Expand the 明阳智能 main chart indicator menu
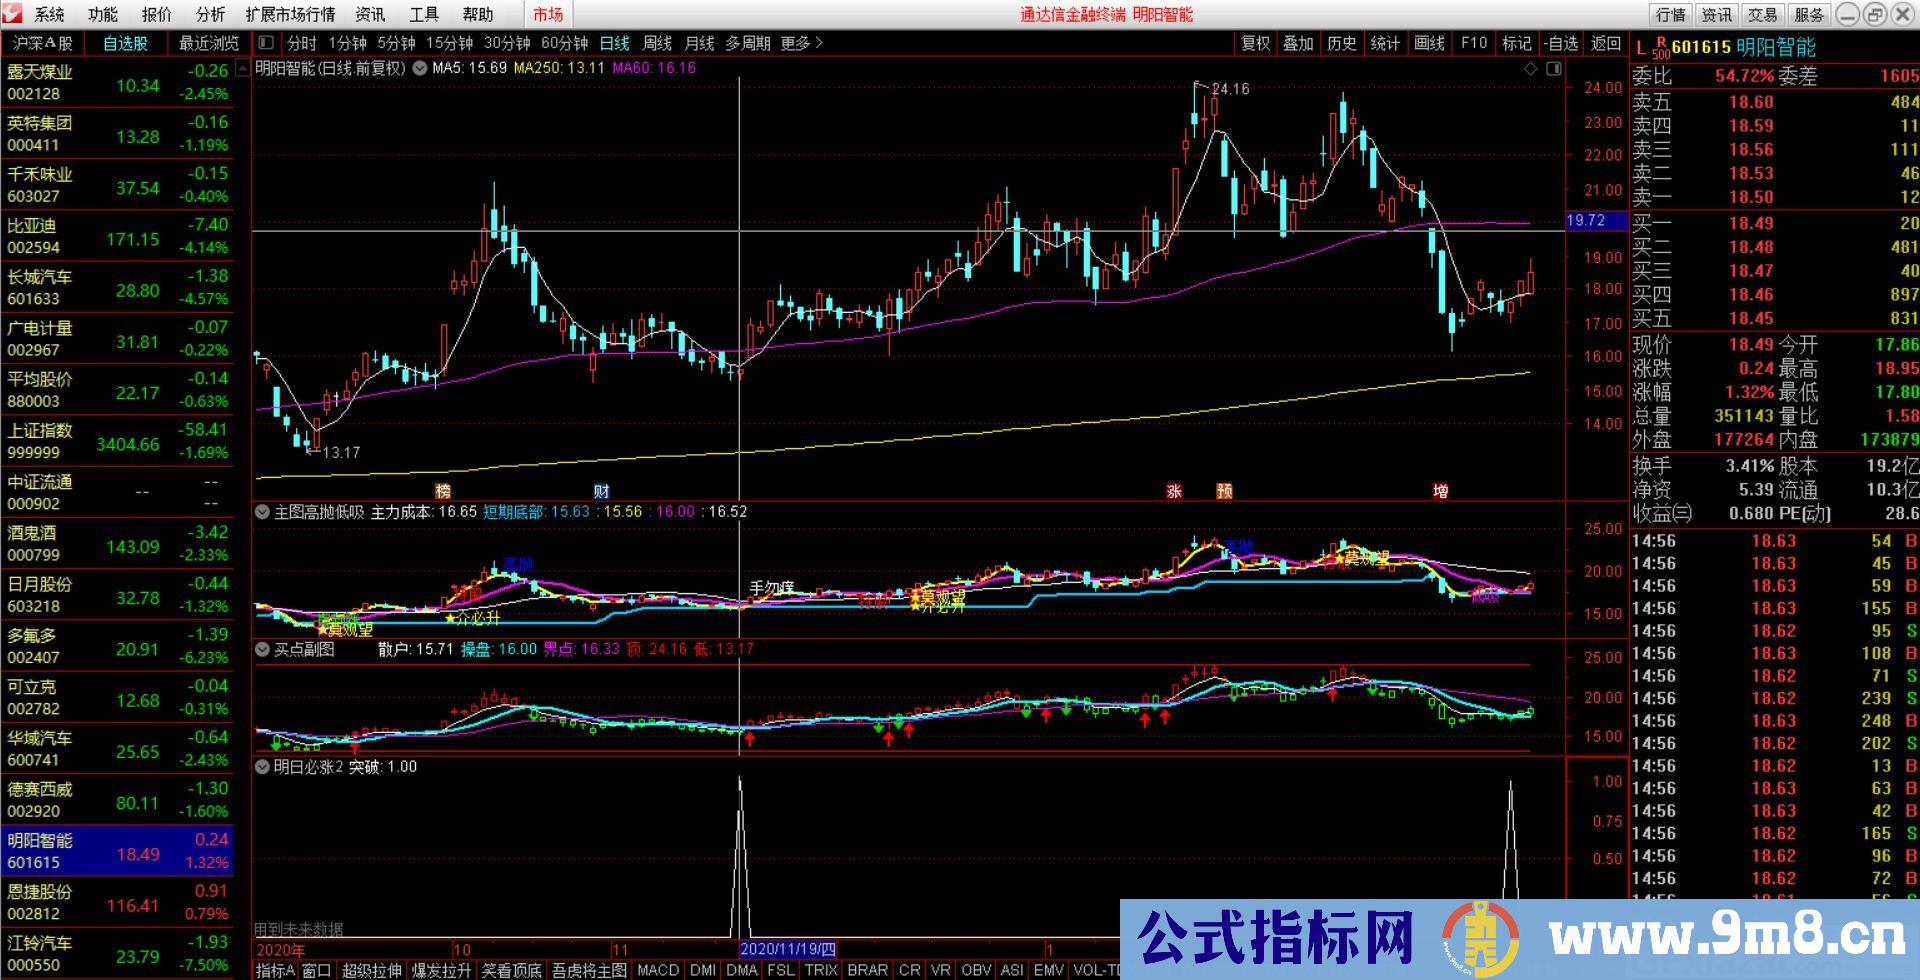 (x=420, y=68)
